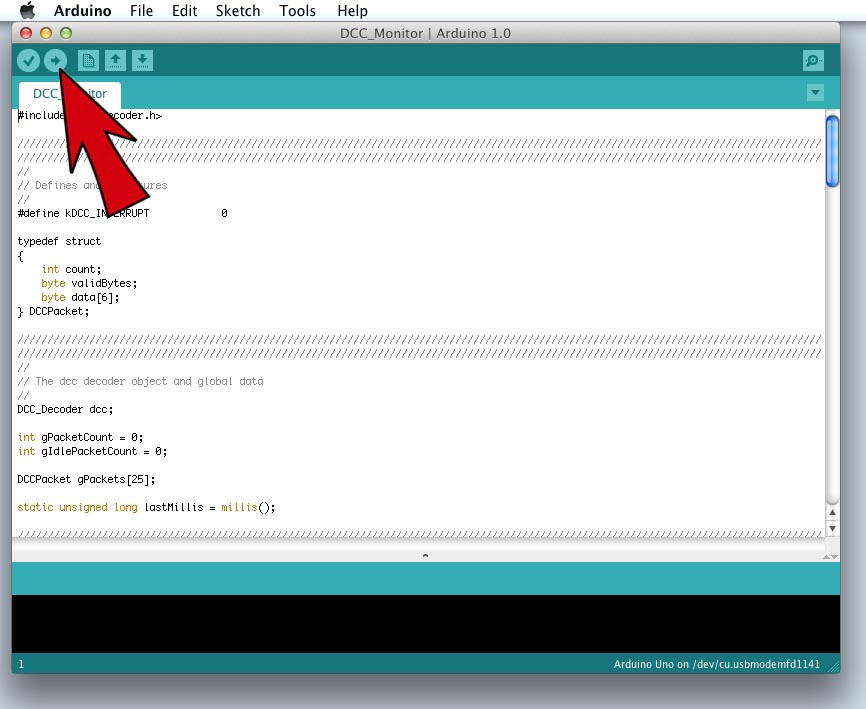Open the Arduino application menu
This screenshot has width=866, height=709.
[x=83, y=11]
